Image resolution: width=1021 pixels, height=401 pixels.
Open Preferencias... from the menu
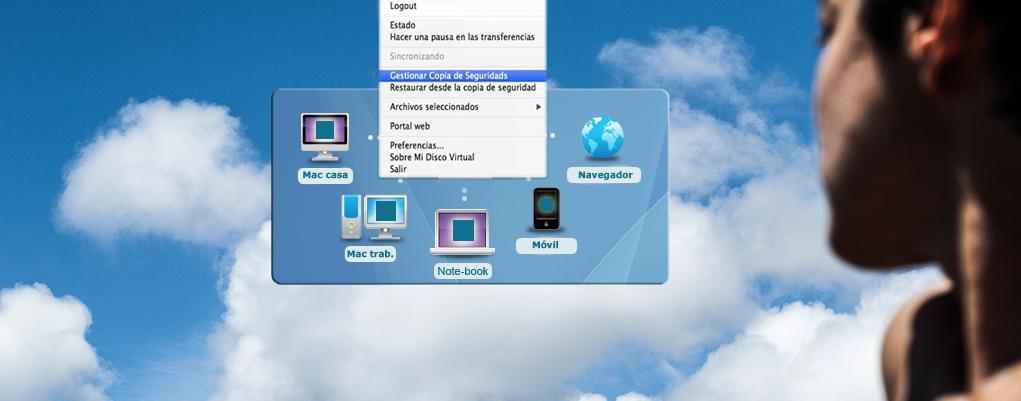point(416,145)
